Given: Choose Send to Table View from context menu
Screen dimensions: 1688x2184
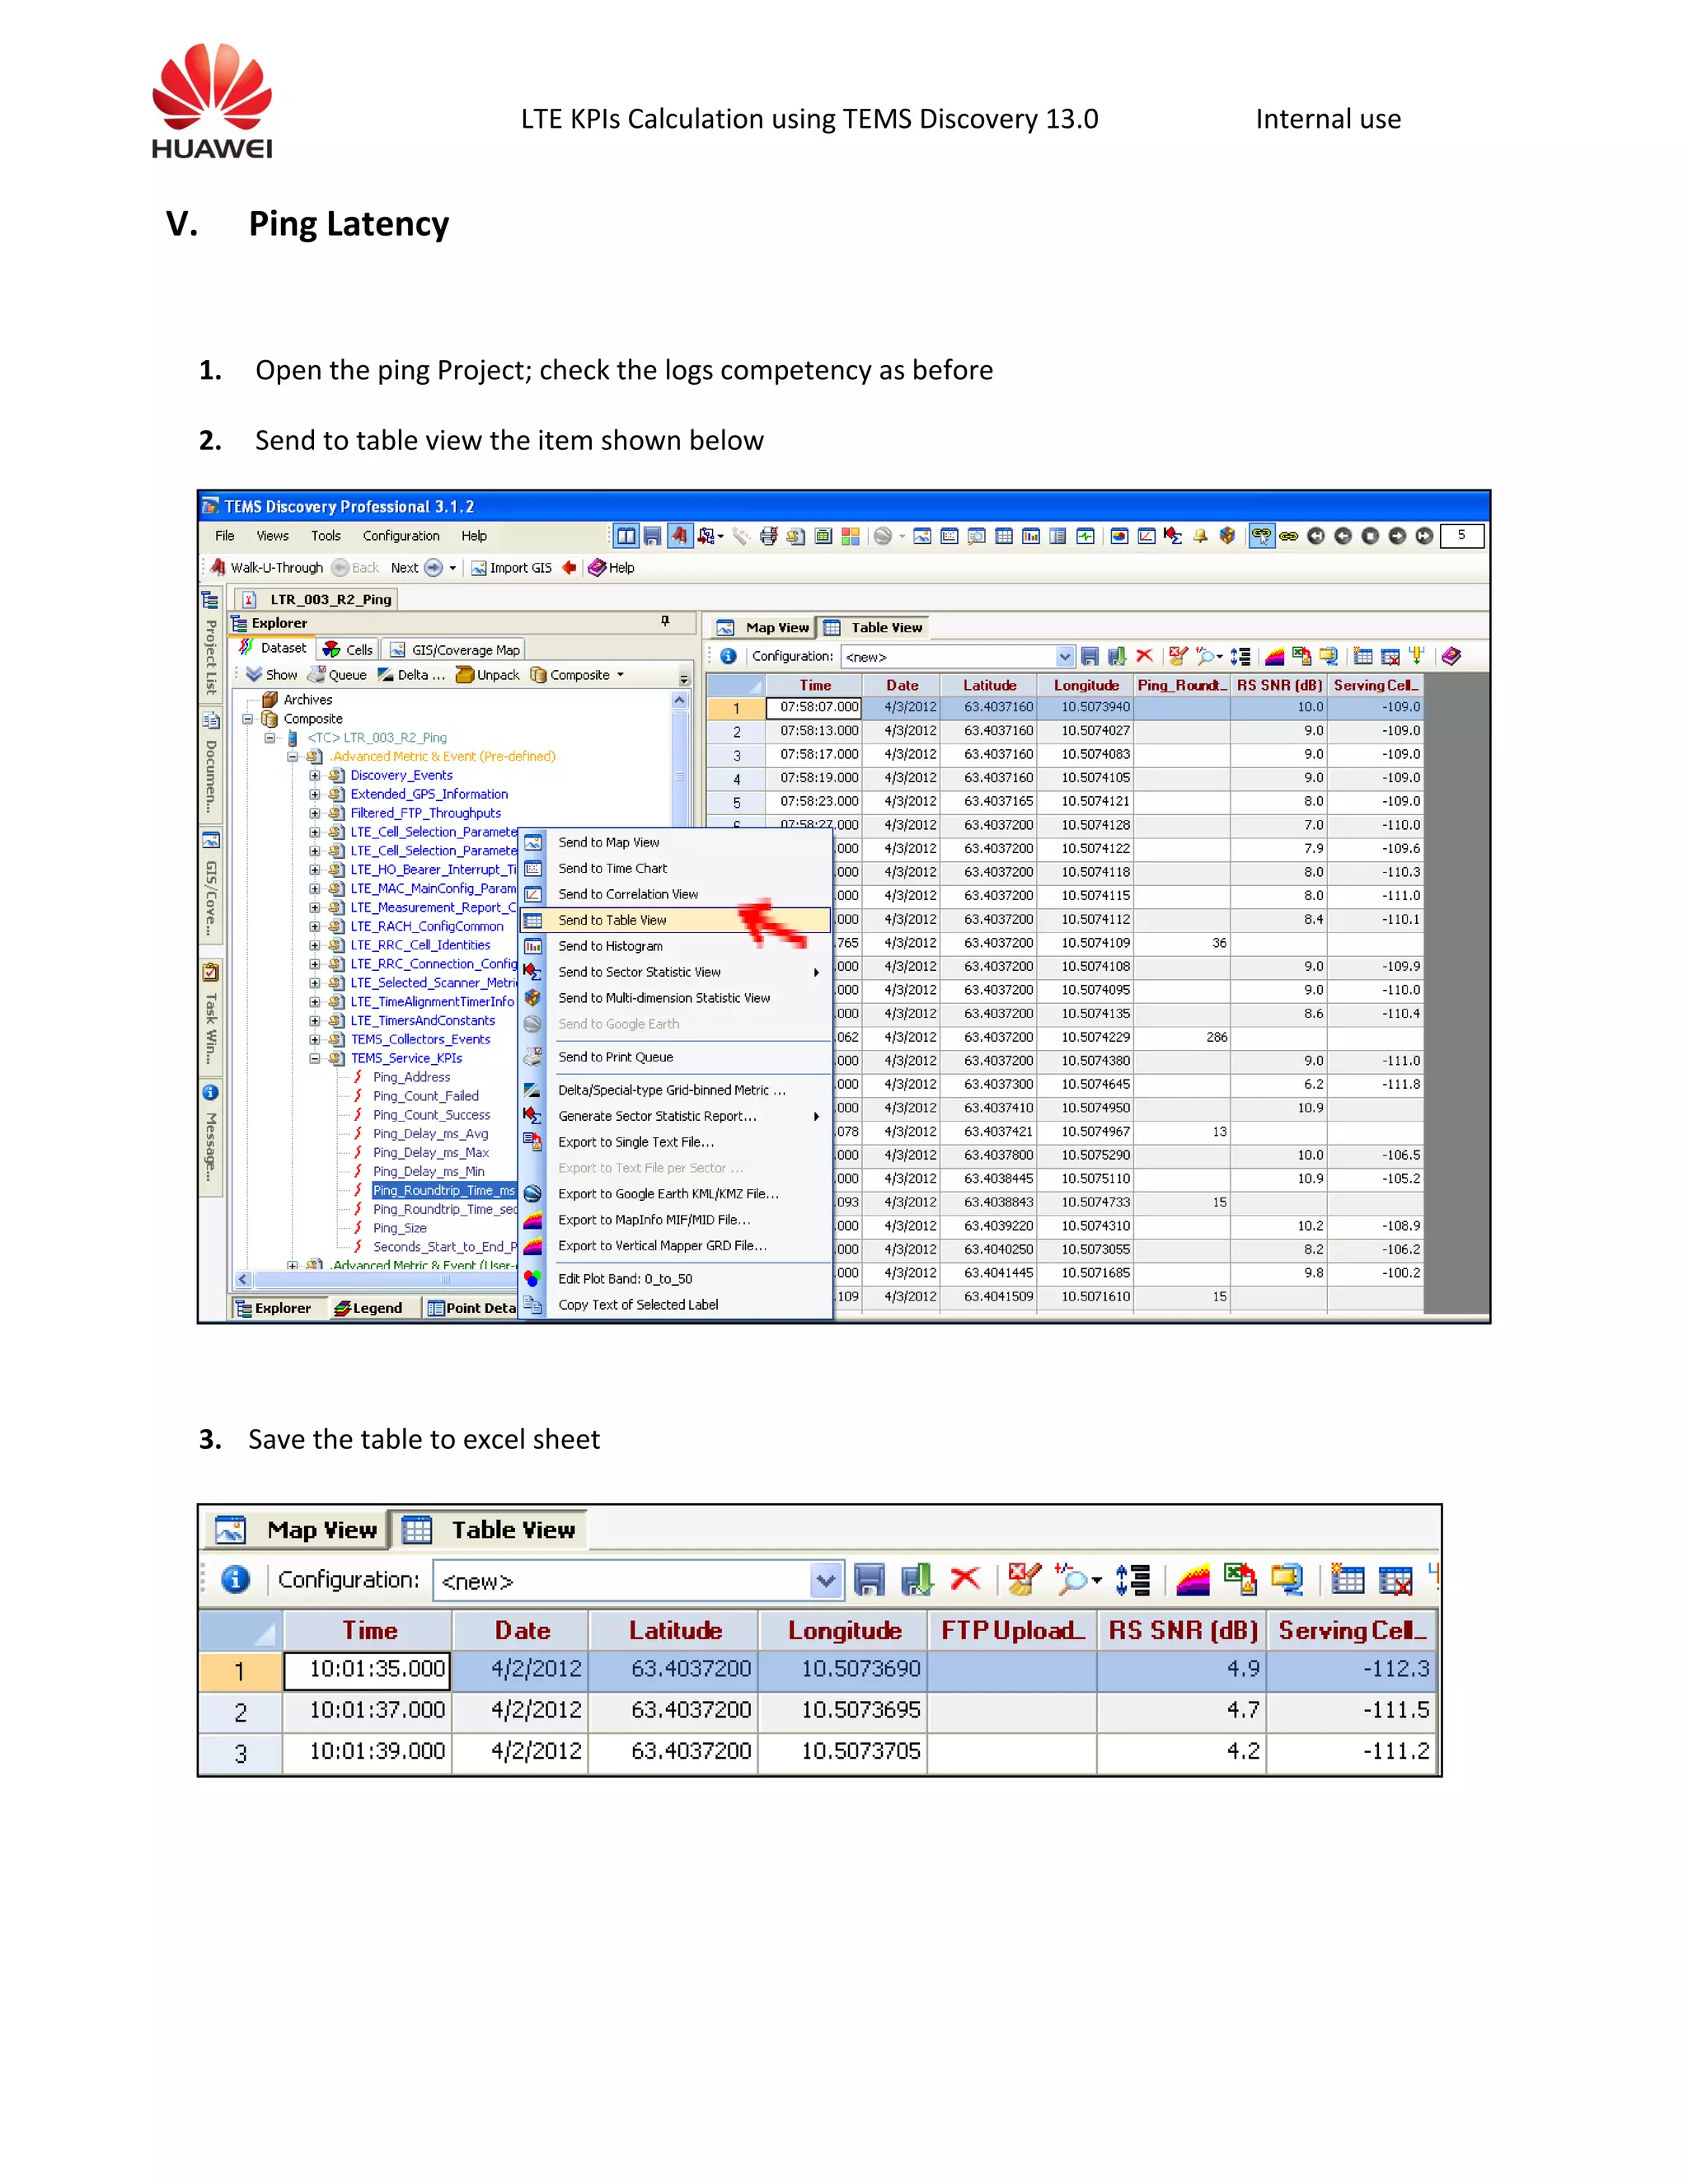Looking at the screenshot, I should click(675, 920).
